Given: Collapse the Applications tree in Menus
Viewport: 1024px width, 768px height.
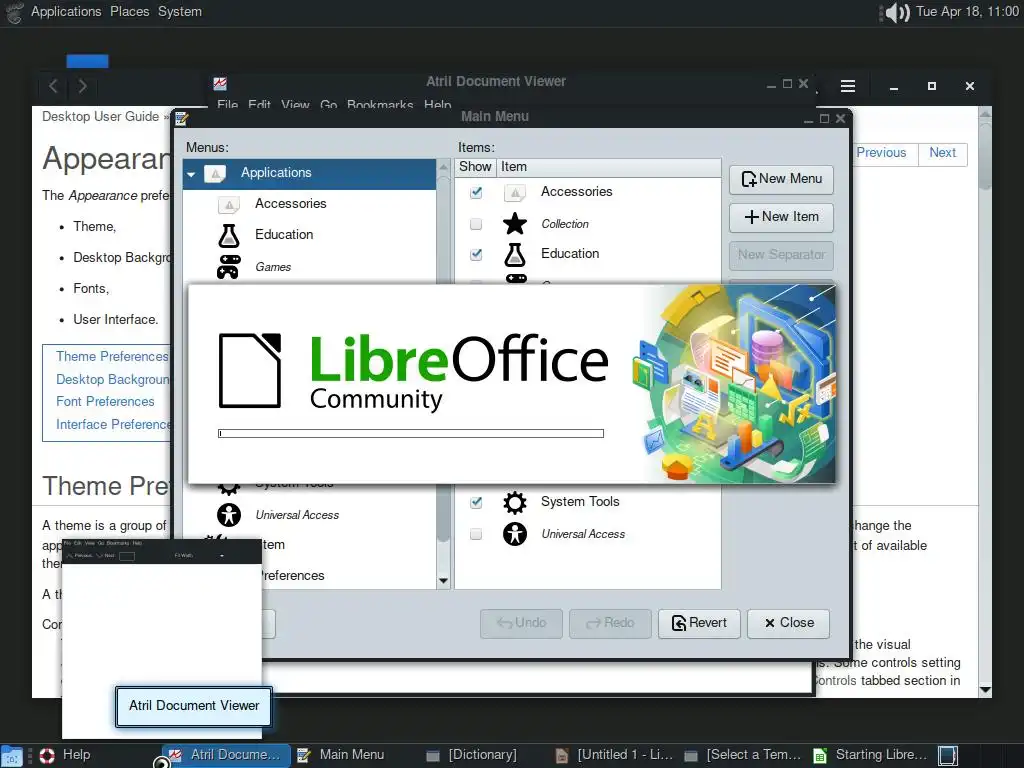Looking at the screenshot, I should (x=191, y=174).
